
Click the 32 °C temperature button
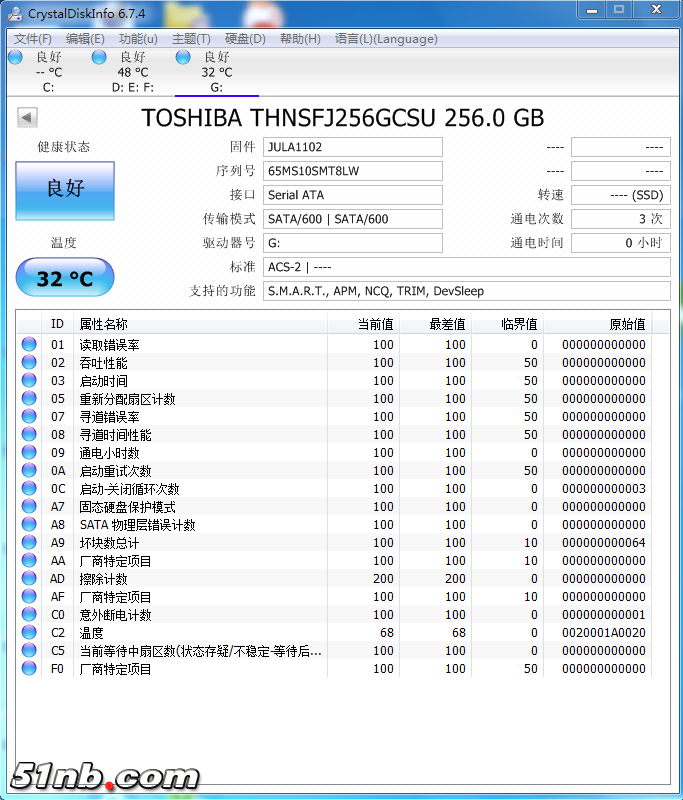tap(65, 278)
